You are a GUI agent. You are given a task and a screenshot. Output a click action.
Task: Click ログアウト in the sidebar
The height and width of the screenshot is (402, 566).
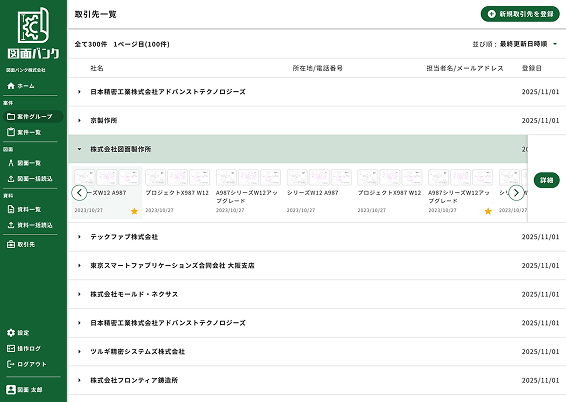click(x=27, y=364)
